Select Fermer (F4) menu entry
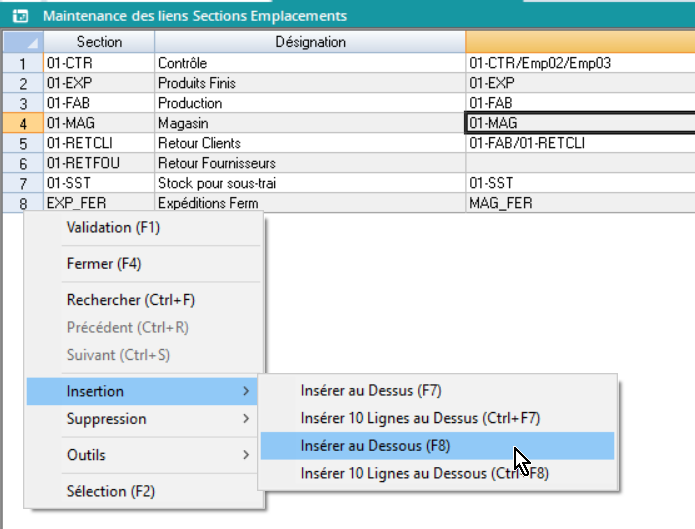This screenshot has height=529, width=695. [104, 264]
